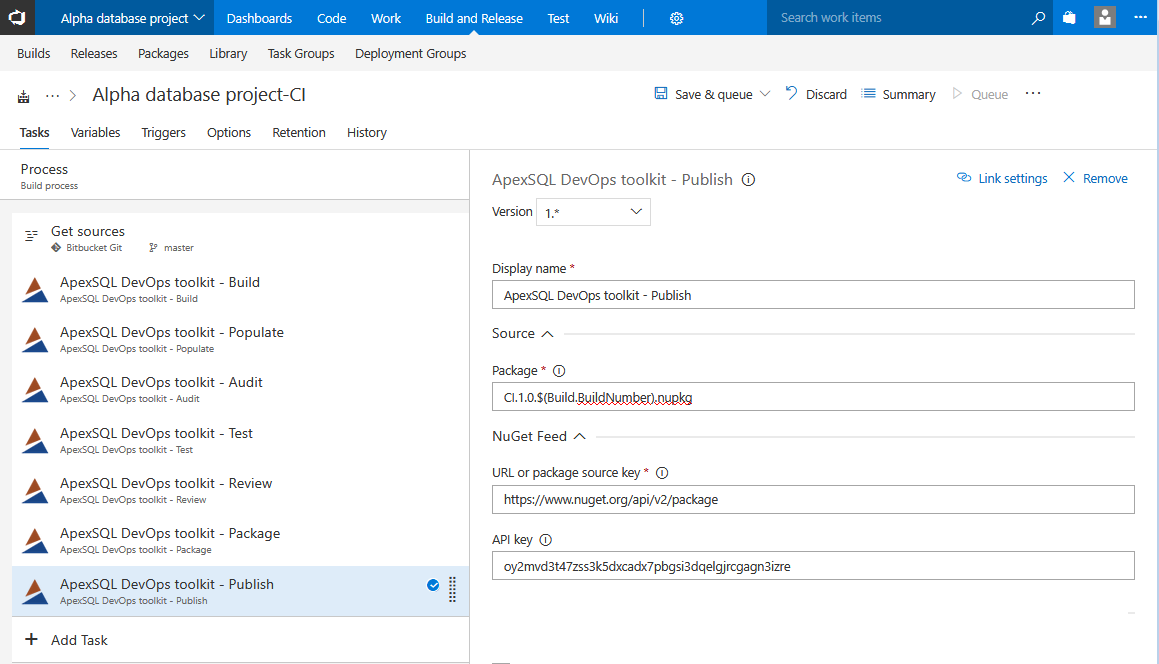The image size is (1159, 664).
Task: Open the Code menu
Action: [x=331, y=18]
